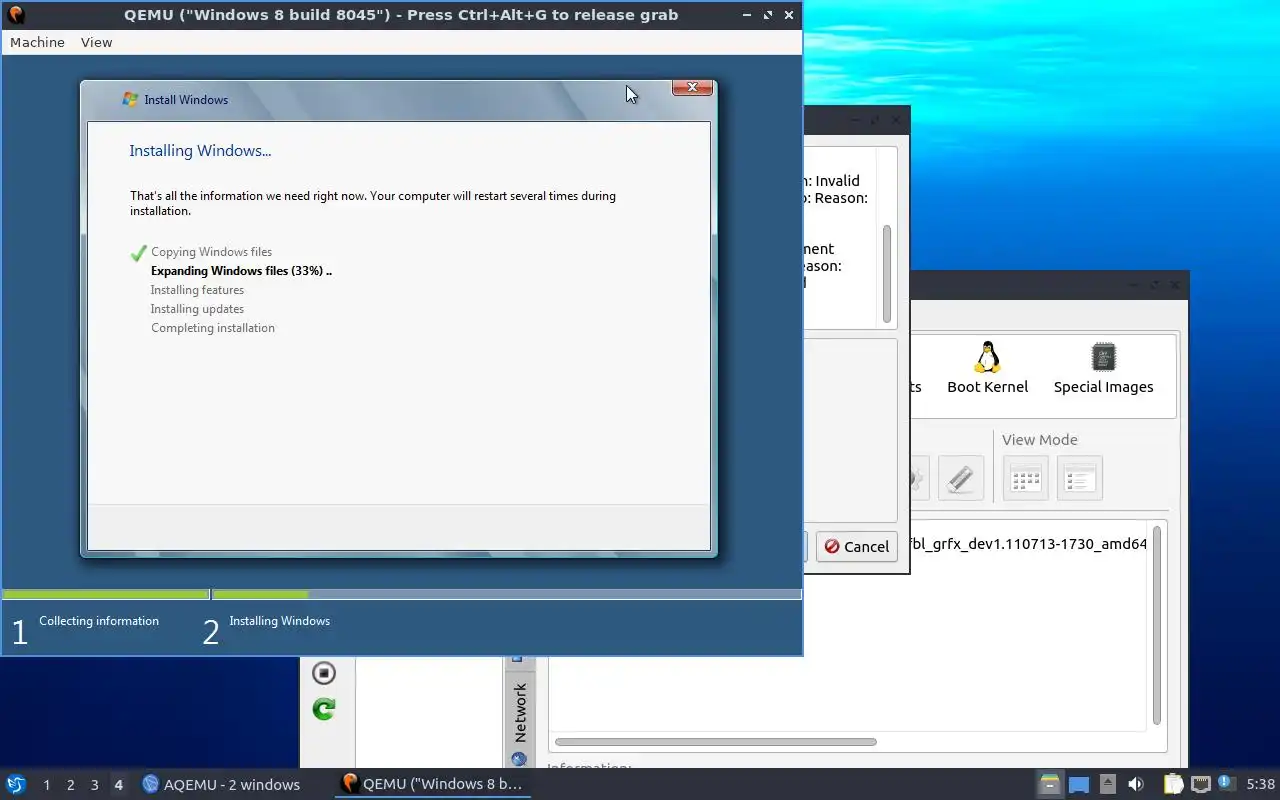Click the setup progress bar at the bottom
1280x800 pixels.
[x=402, y=594]
